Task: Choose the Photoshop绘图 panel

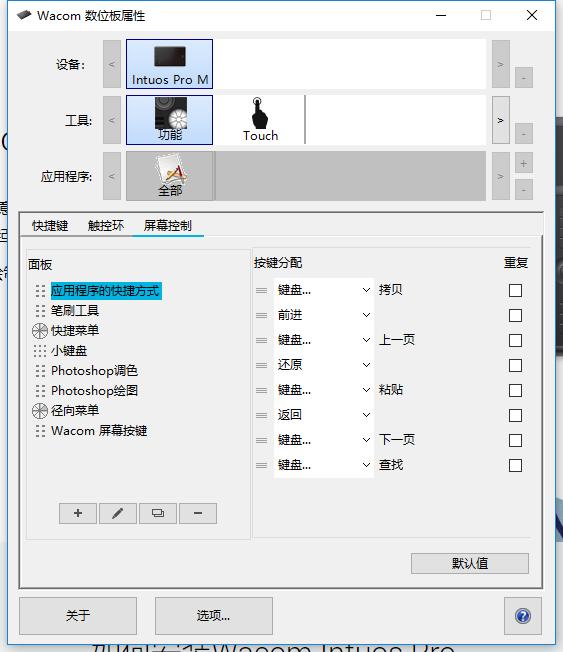Action: (x=94, y=390)
